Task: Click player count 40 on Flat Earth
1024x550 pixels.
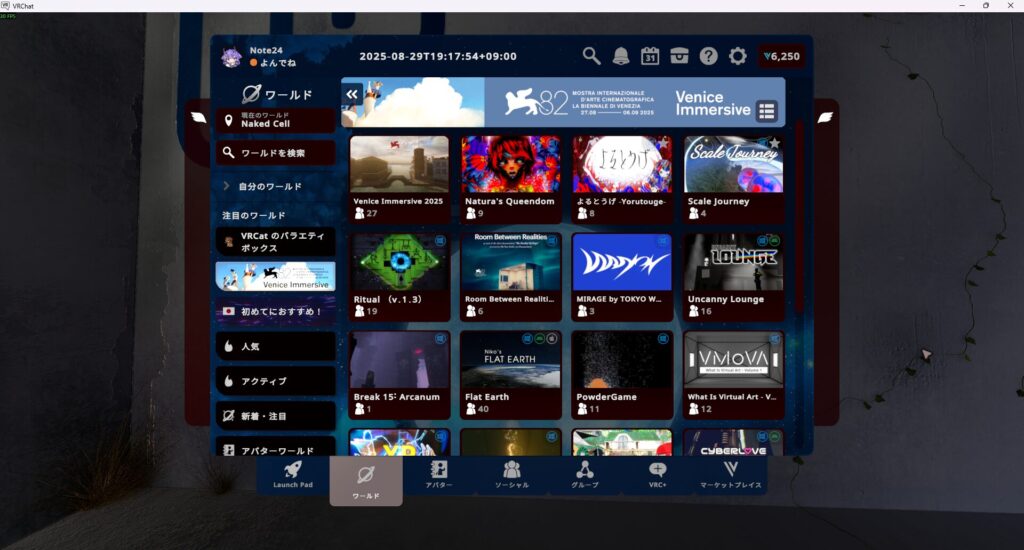Action: click(477, 409)
